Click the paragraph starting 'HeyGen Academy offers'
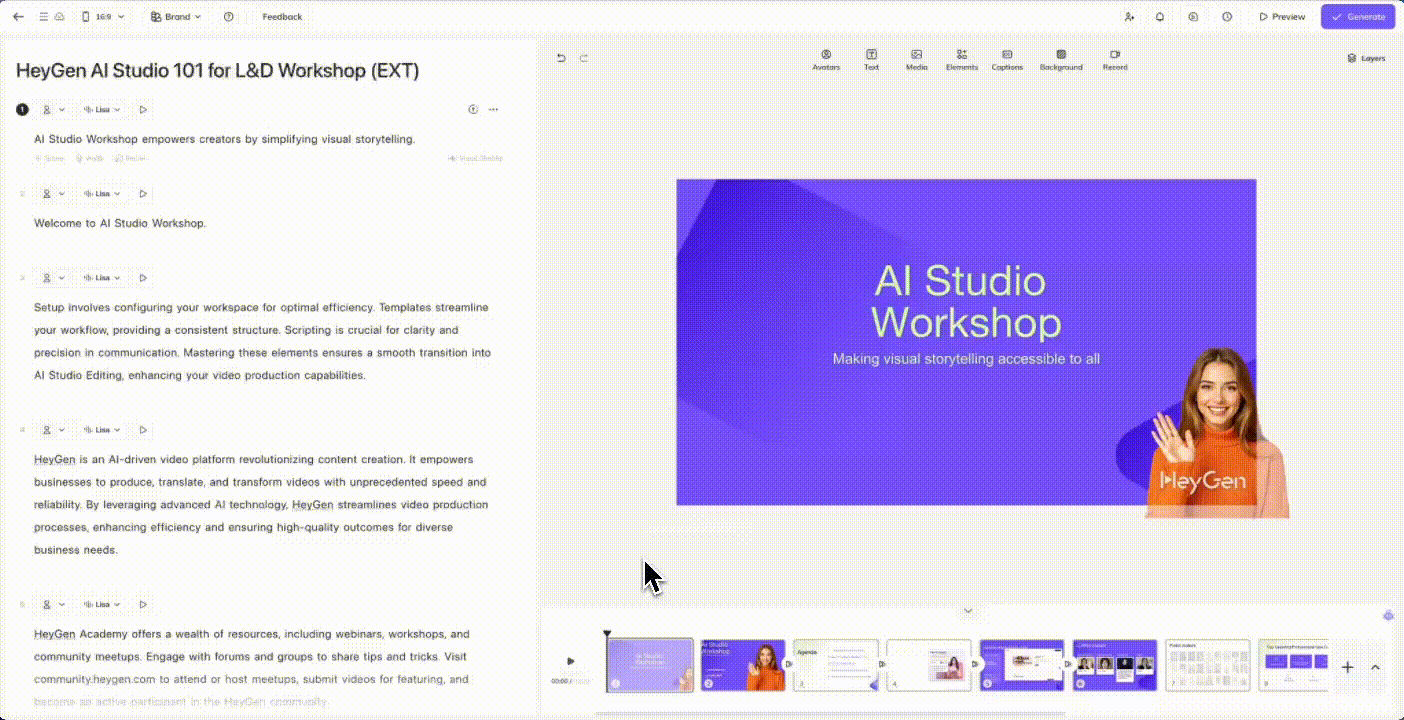The image size is (1404, 720). click(x=252, y=668)
